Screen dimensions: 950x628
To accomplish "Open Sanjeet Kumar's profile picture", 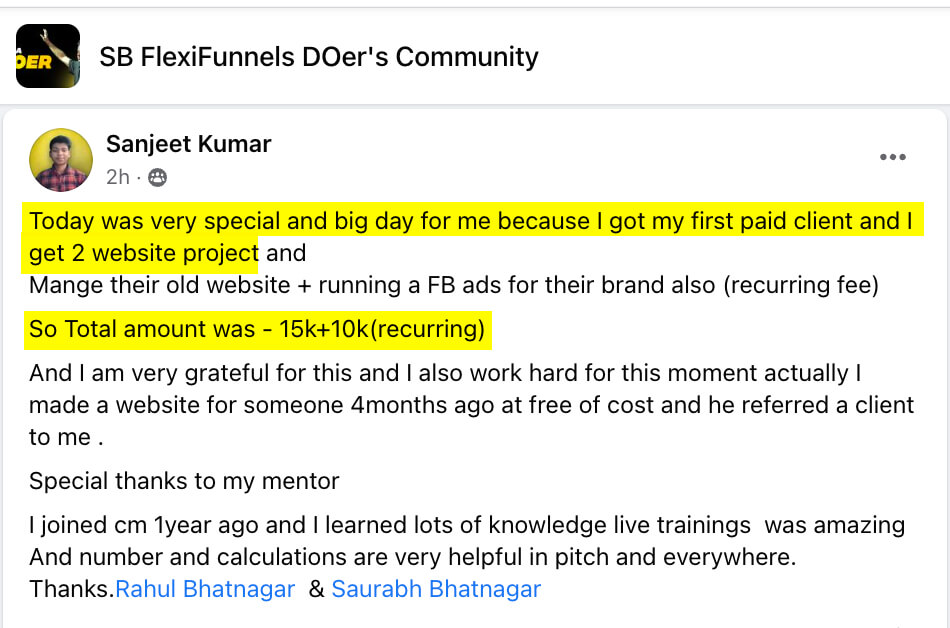I will 61,159.
